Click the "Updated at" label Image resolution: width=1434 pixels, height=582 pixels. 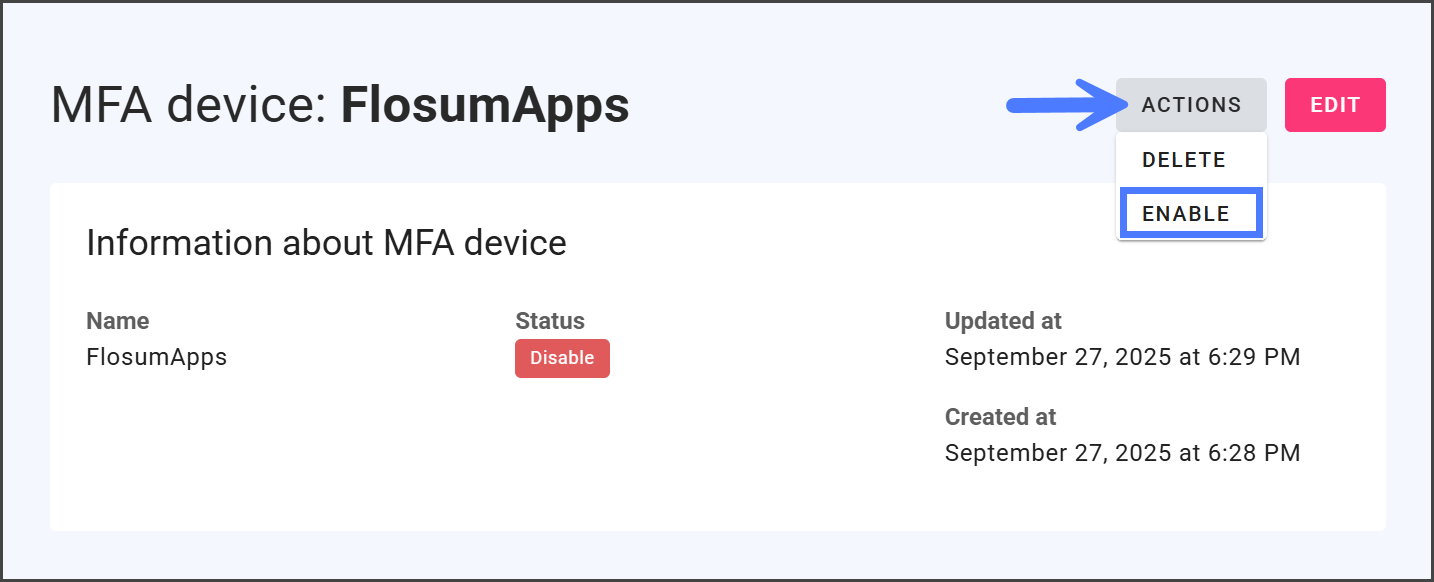[x=1003, y=321]
